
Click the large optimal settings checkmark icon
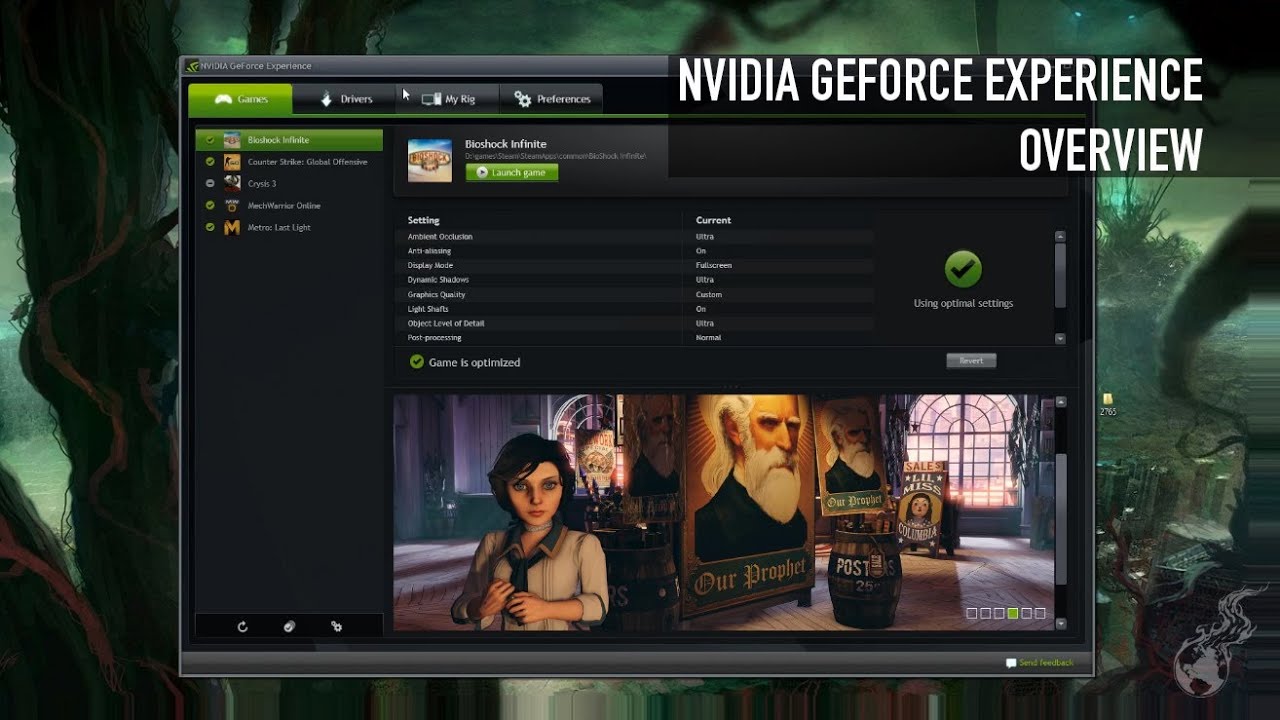point(963,269)
